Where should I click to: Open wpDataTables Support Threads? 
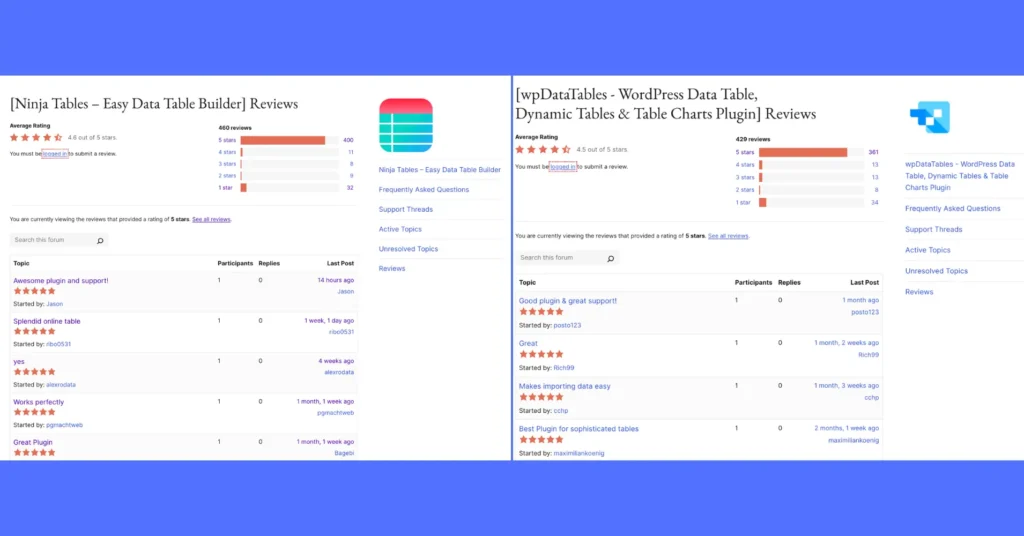934,229
